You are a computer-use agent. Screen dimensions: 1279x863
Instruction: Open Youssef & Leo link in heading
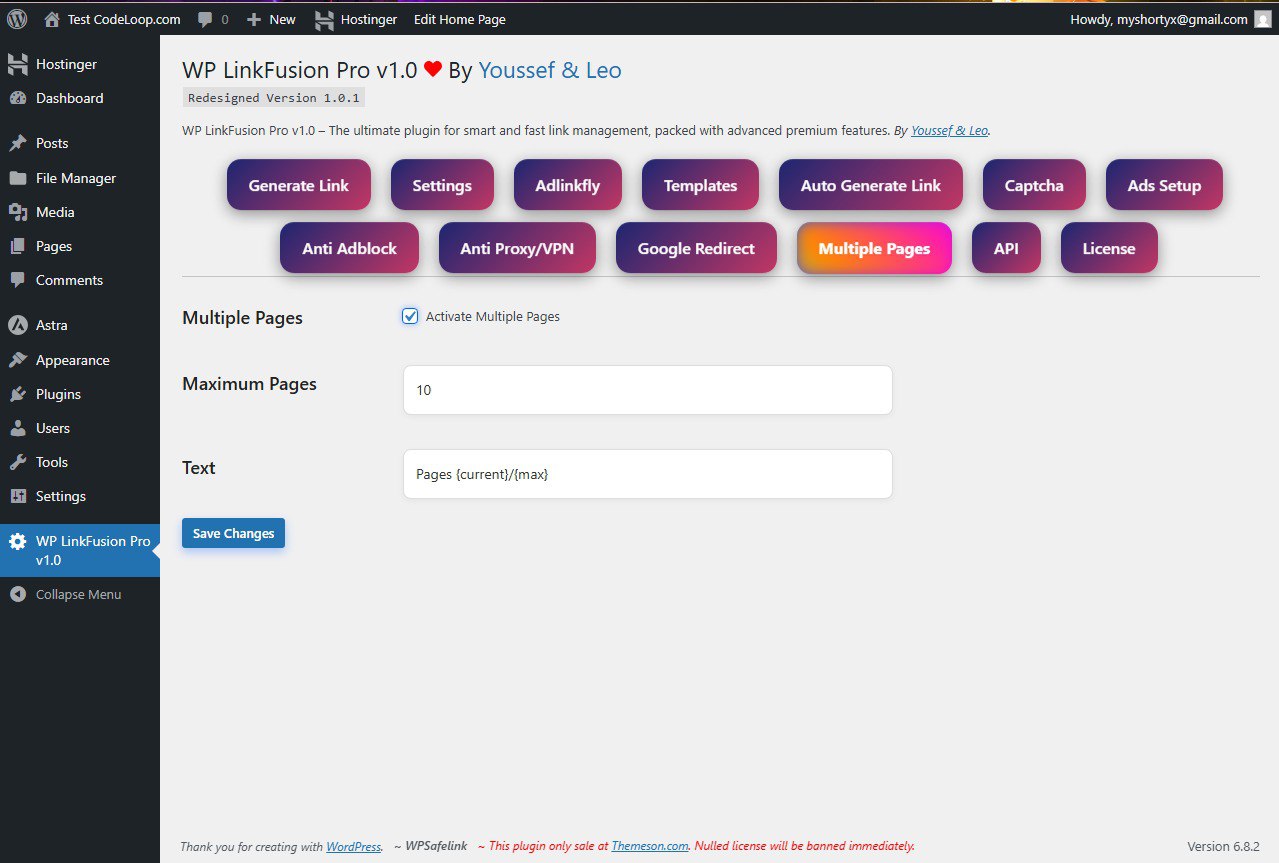(x=550, y=70)
